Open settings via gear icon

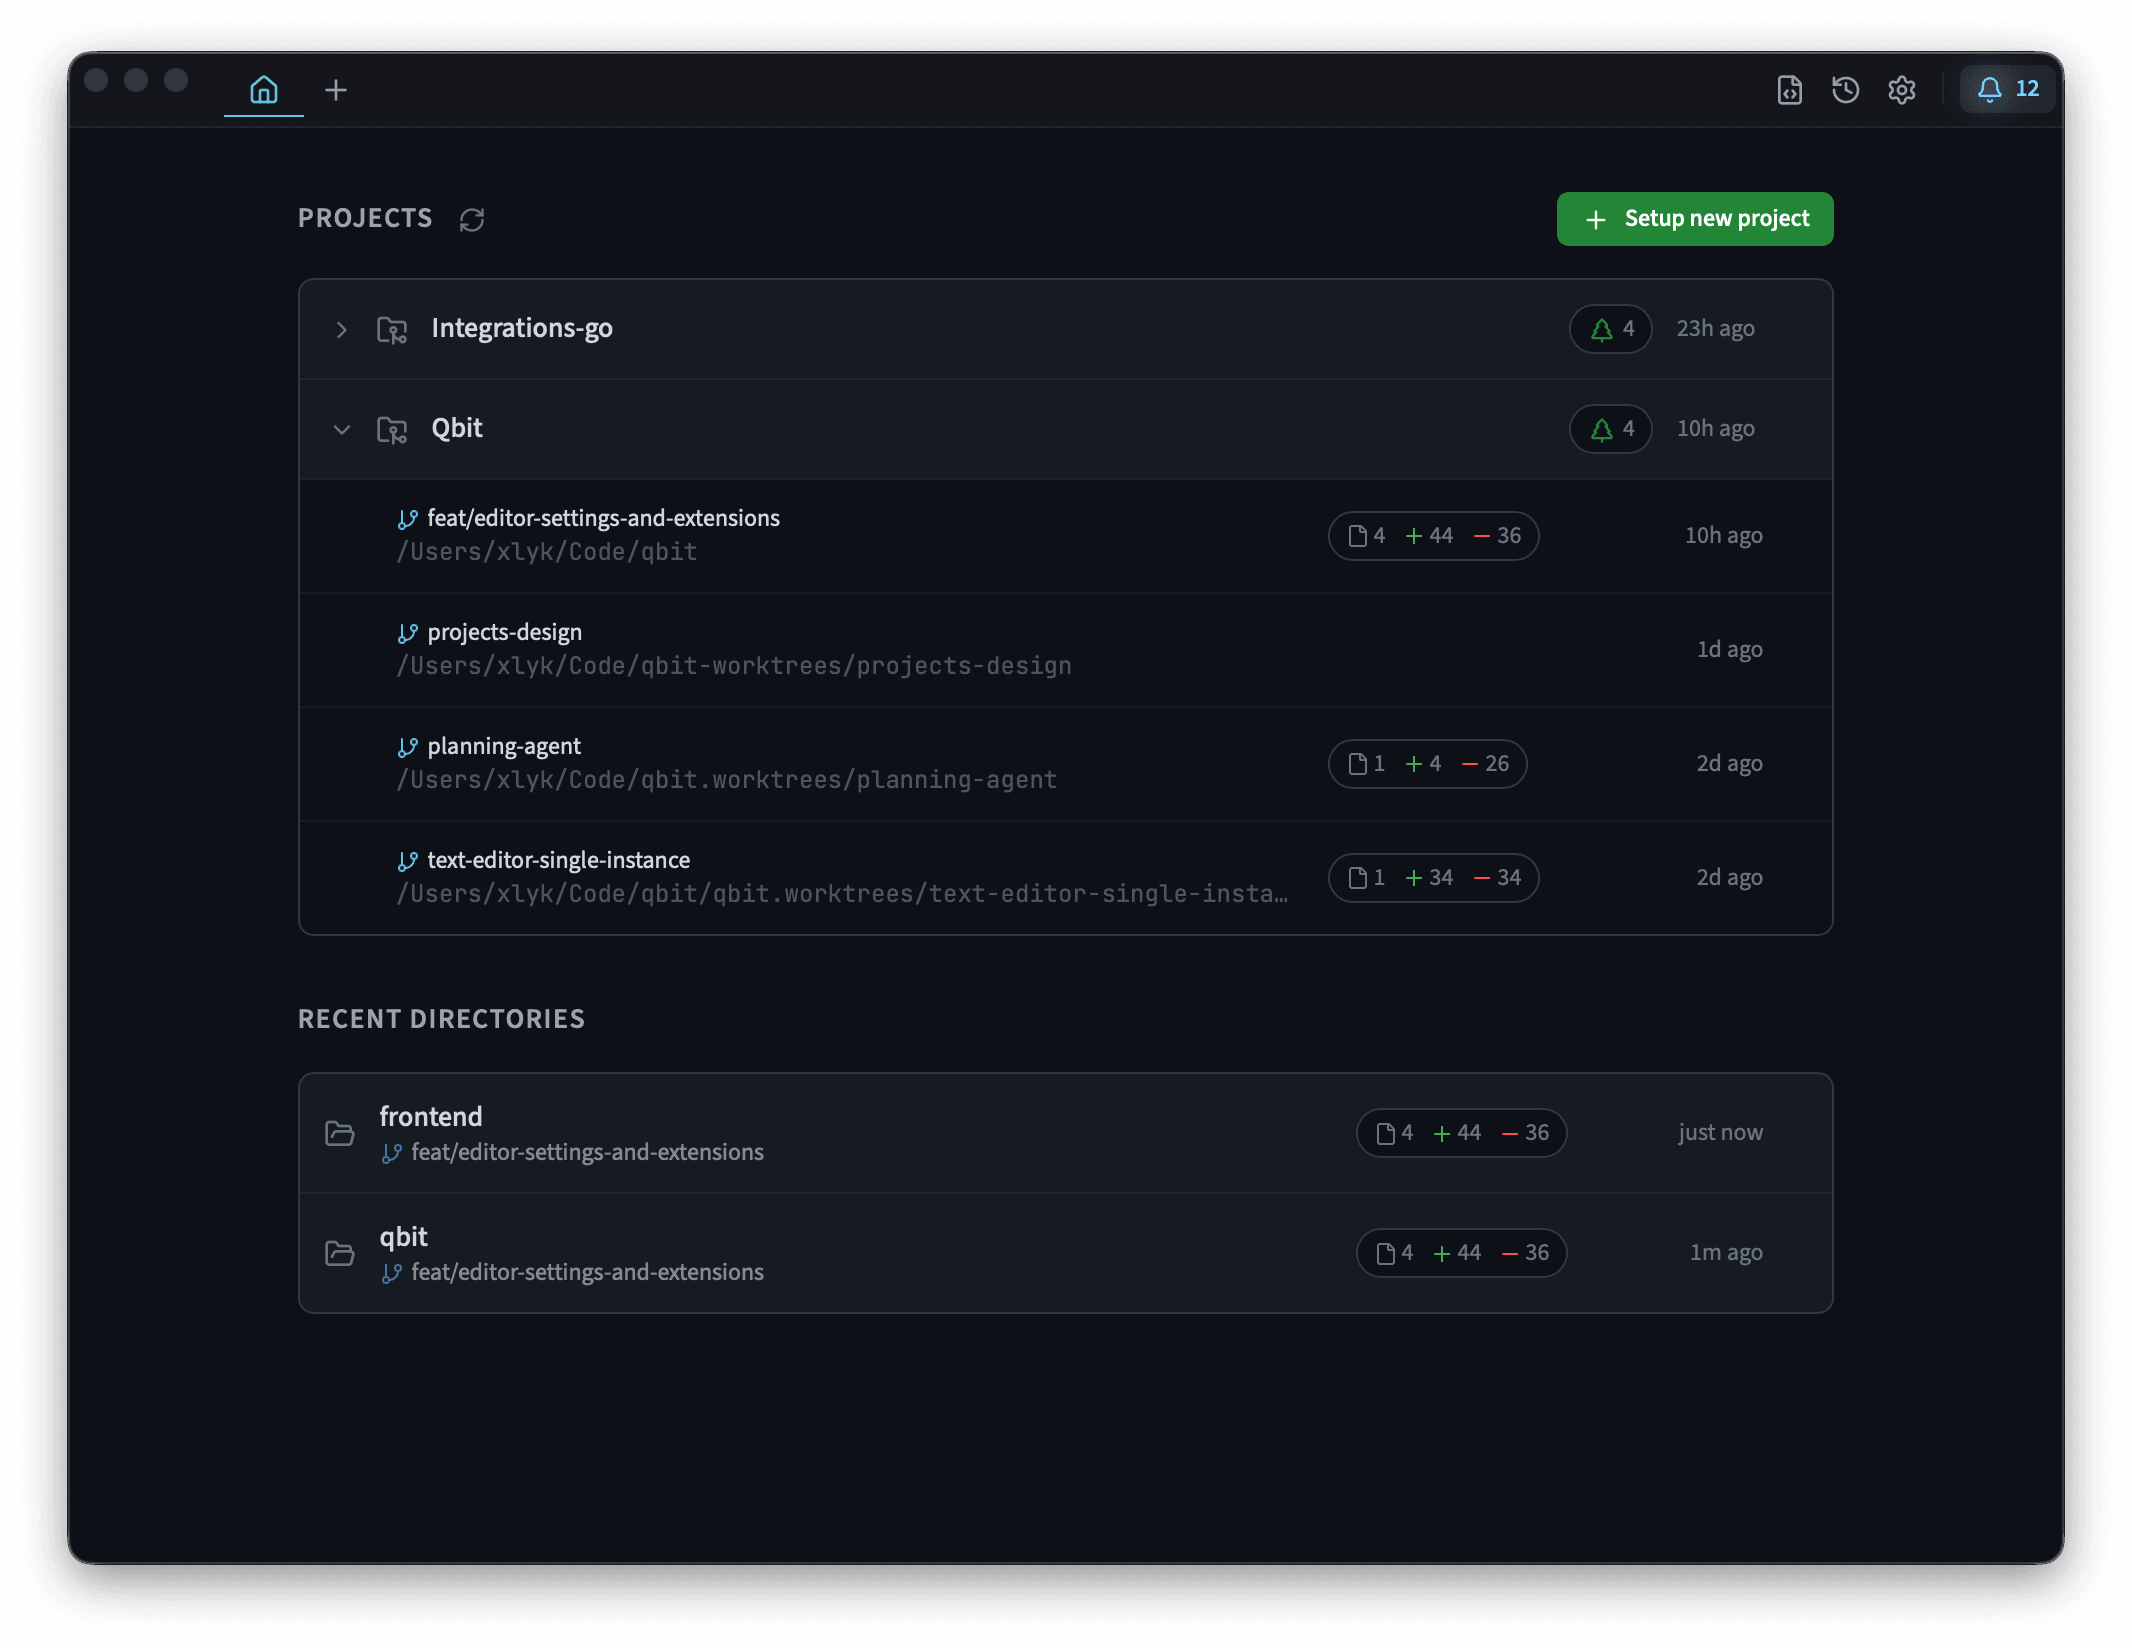(1901, 90)
